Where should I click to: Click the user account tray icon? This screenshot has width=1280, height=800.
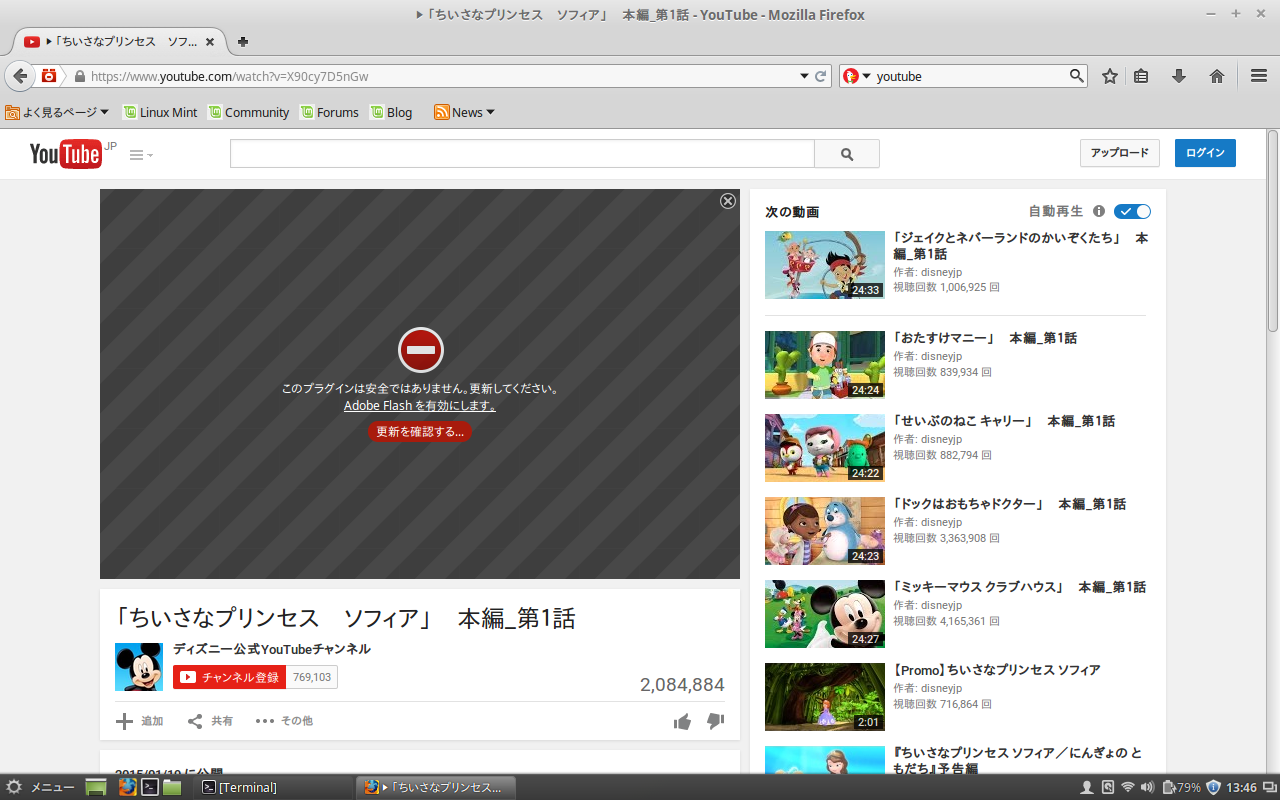pos(1088,787)
